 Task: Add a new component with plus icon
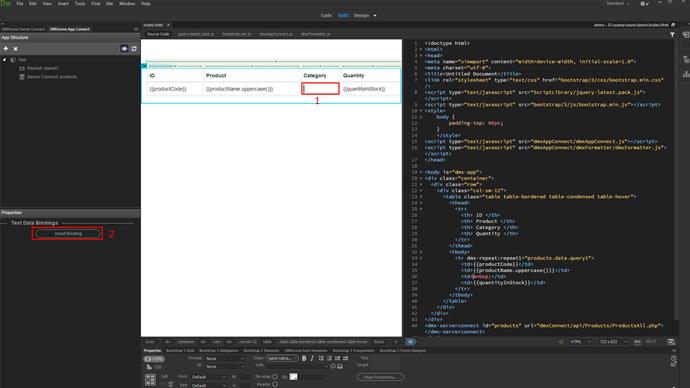pos(6,48)
